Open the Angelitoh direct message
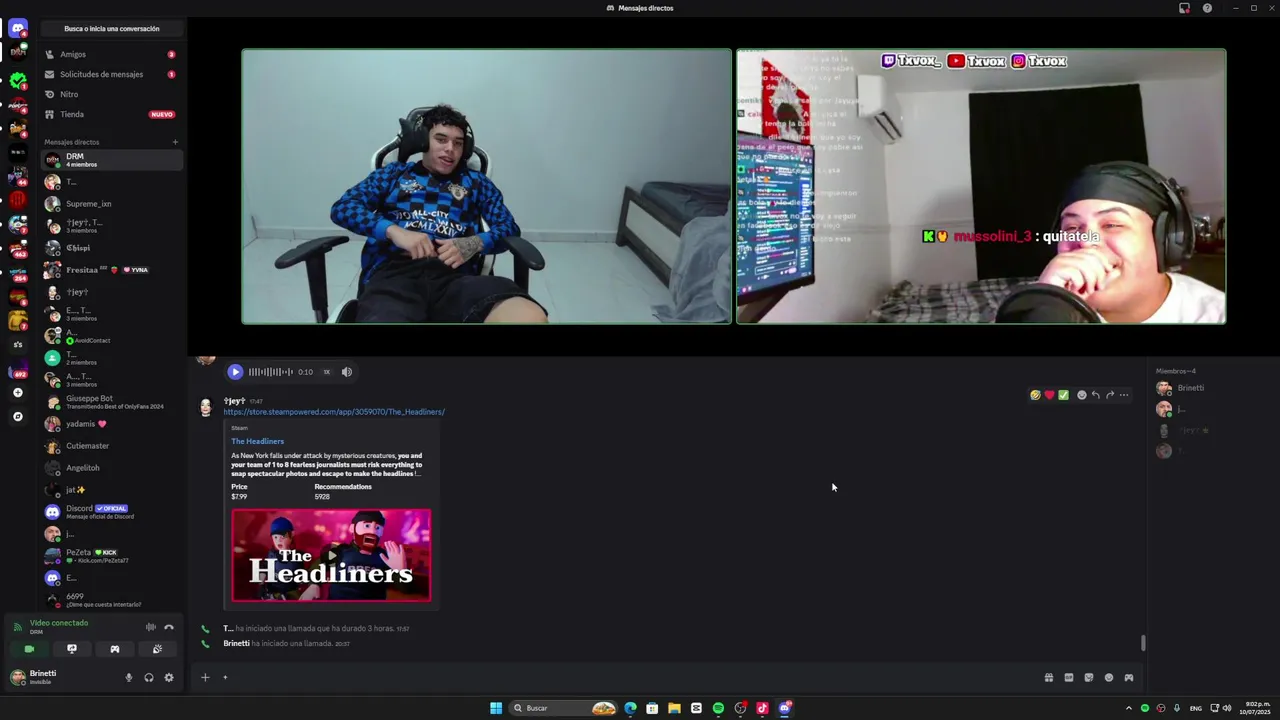This screenshot has height=720, width=1280. tap(111, 468)
